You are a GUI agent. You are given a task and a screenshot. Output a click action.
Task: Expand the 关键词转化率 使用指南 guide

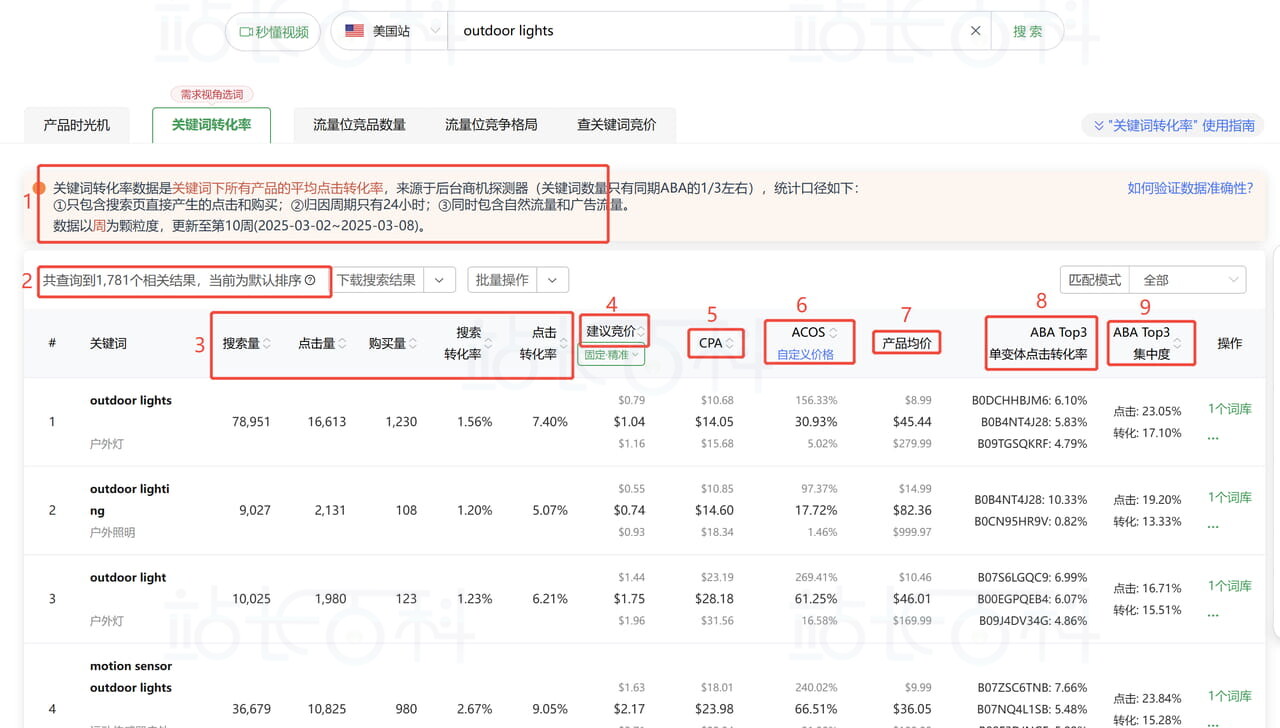click(1171, 125)
